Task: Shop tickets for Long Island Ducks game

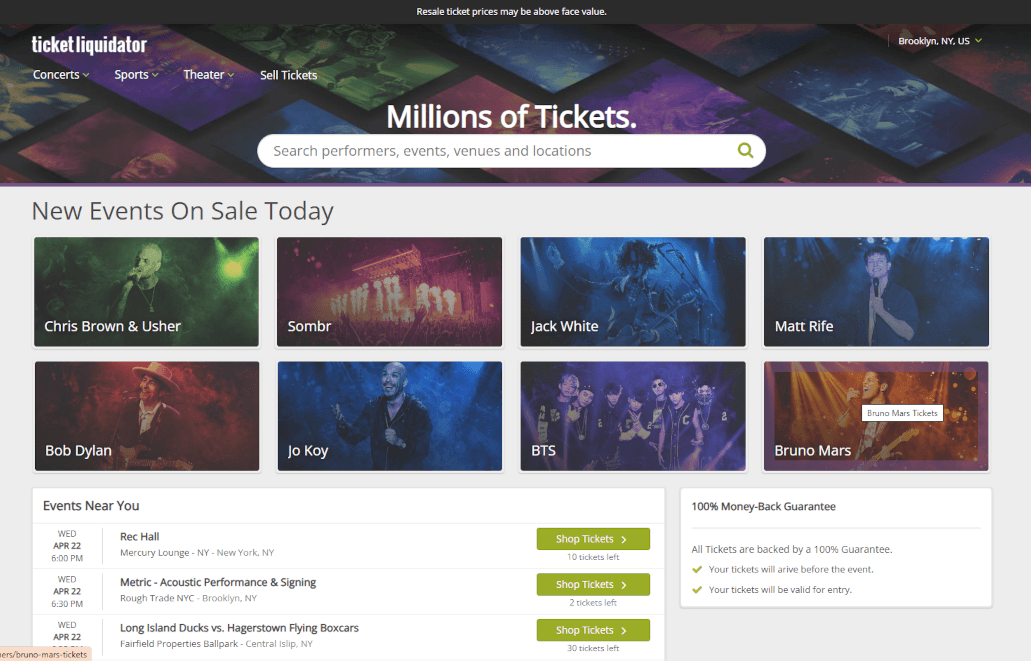Action: [x=593, y=629]
